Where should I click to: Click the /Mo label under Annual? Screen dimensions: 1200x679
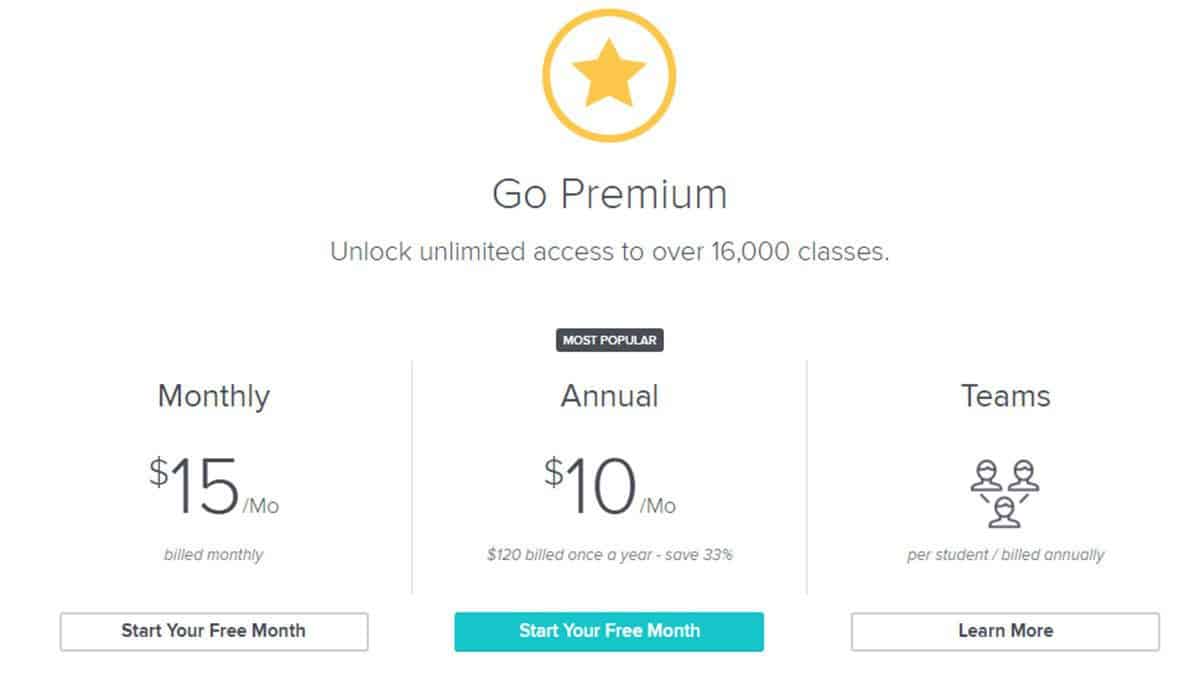coord(658,506)
